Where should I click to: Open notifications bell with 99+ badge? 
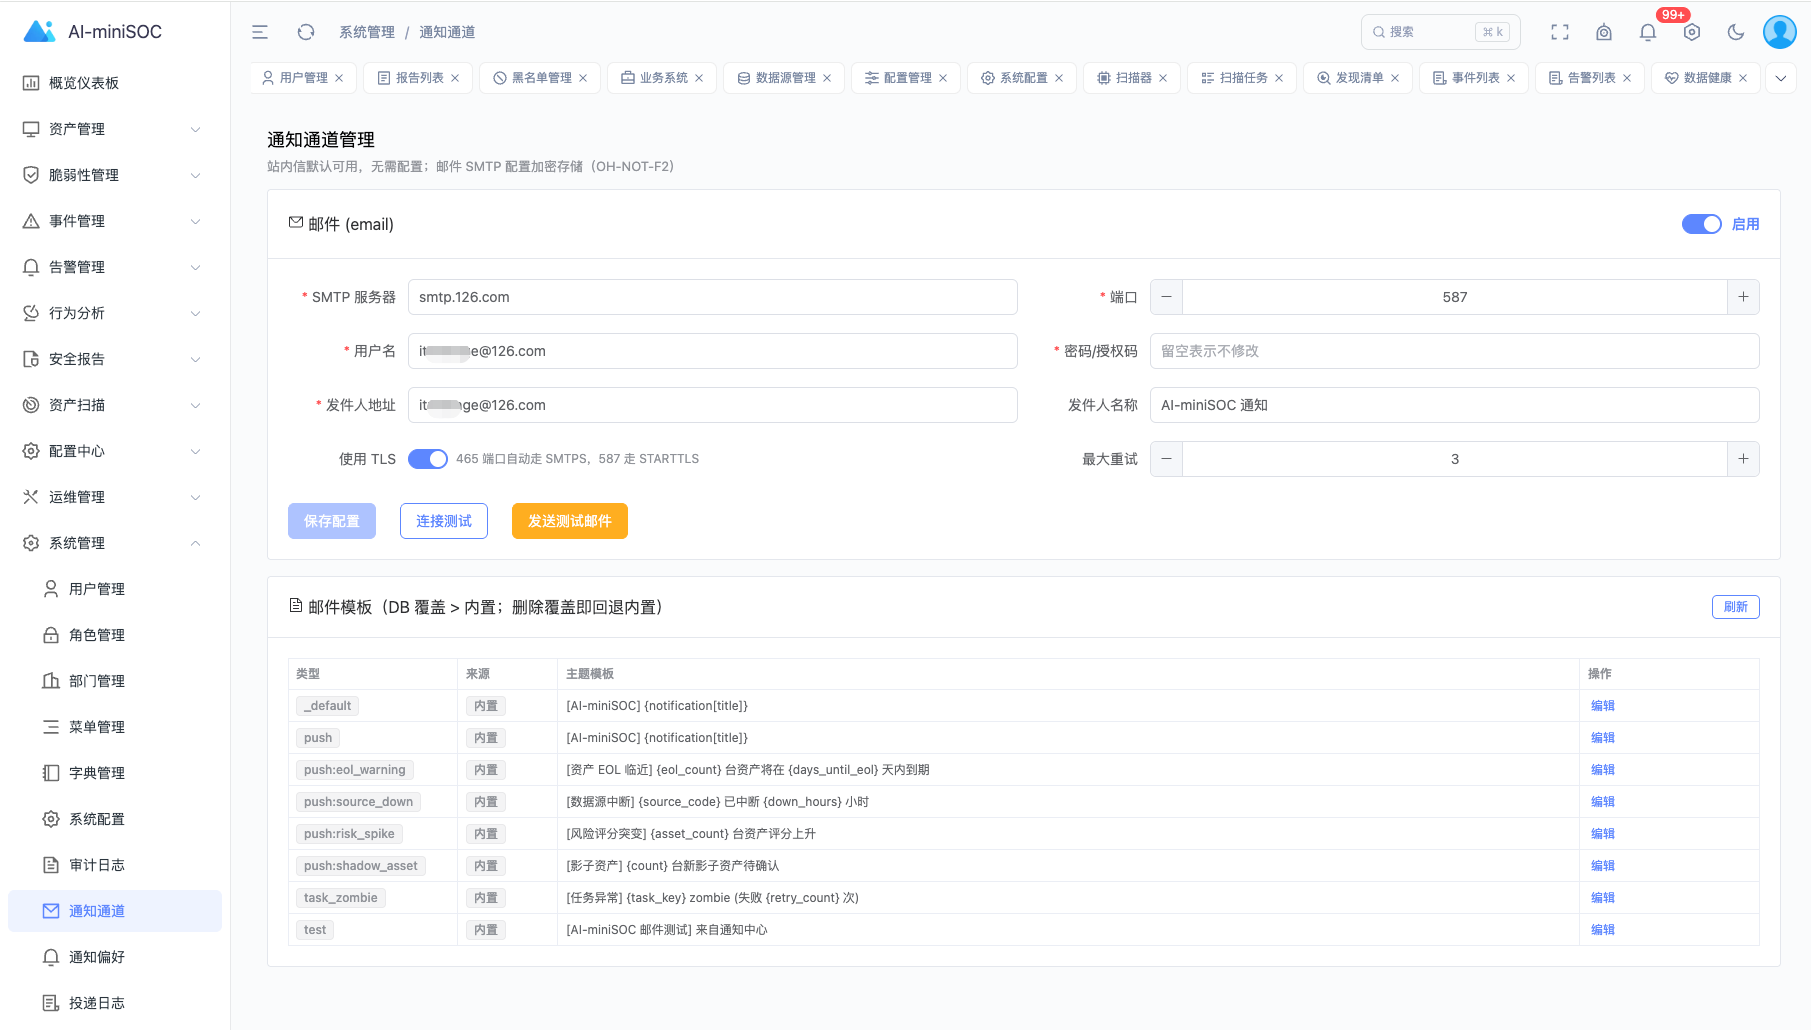1648,32
